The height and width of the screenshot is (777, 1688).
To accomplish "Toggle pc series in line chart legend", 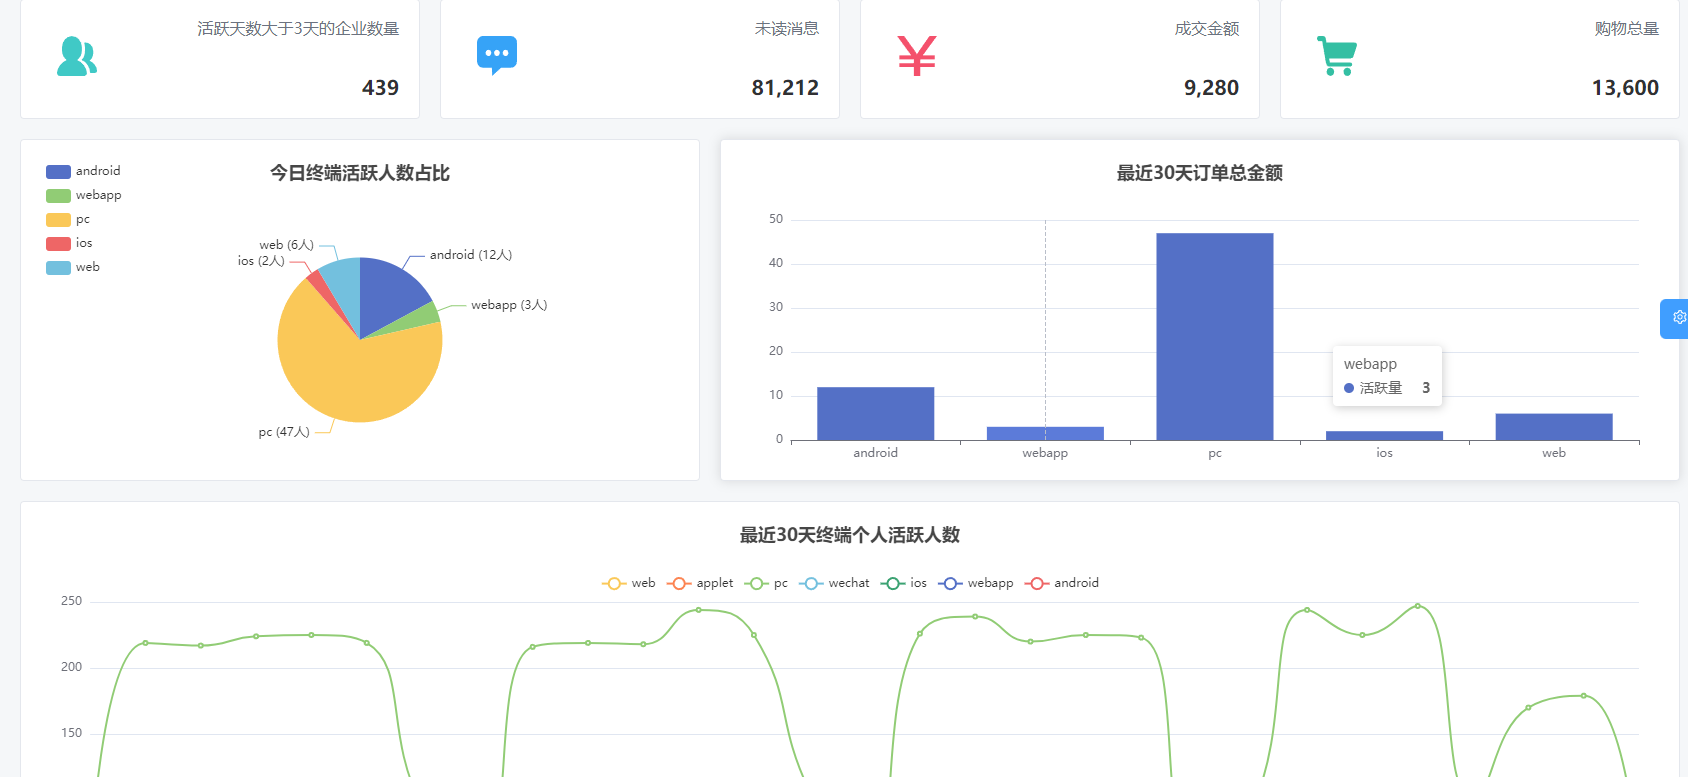I will pos(766,583).
